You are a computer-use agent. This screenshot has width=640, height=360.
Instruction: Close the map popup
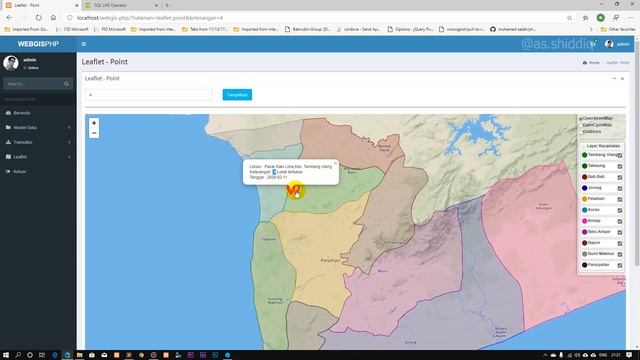[x=335, y=163]
